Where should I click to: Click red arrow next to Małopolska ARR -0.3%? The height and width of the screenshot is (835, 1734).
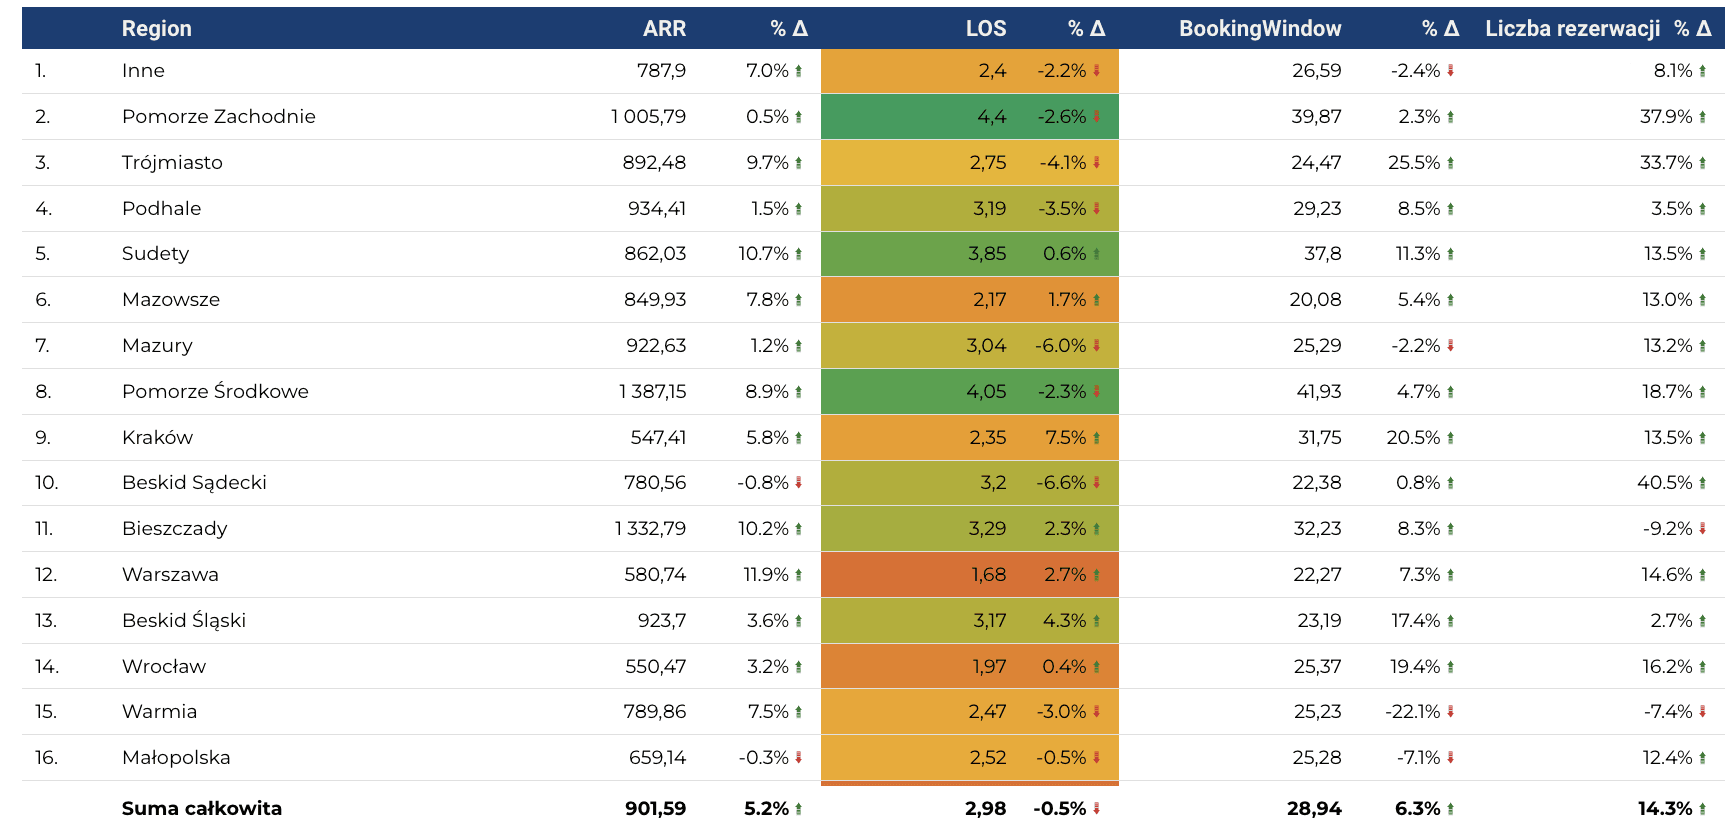point(799,758)
